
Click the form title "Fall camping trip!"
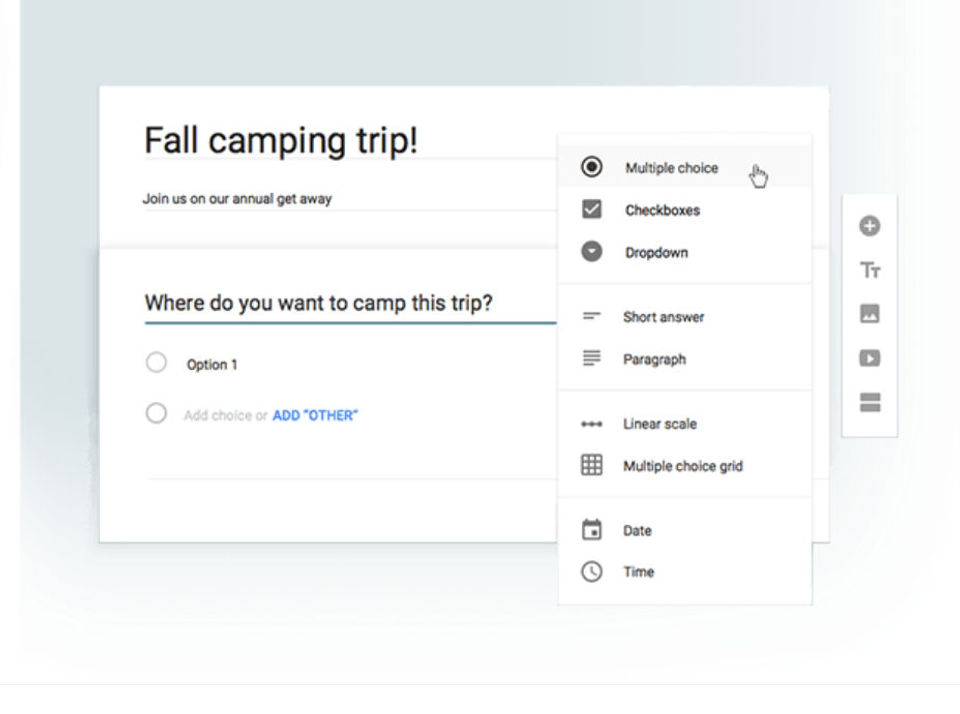281,141
